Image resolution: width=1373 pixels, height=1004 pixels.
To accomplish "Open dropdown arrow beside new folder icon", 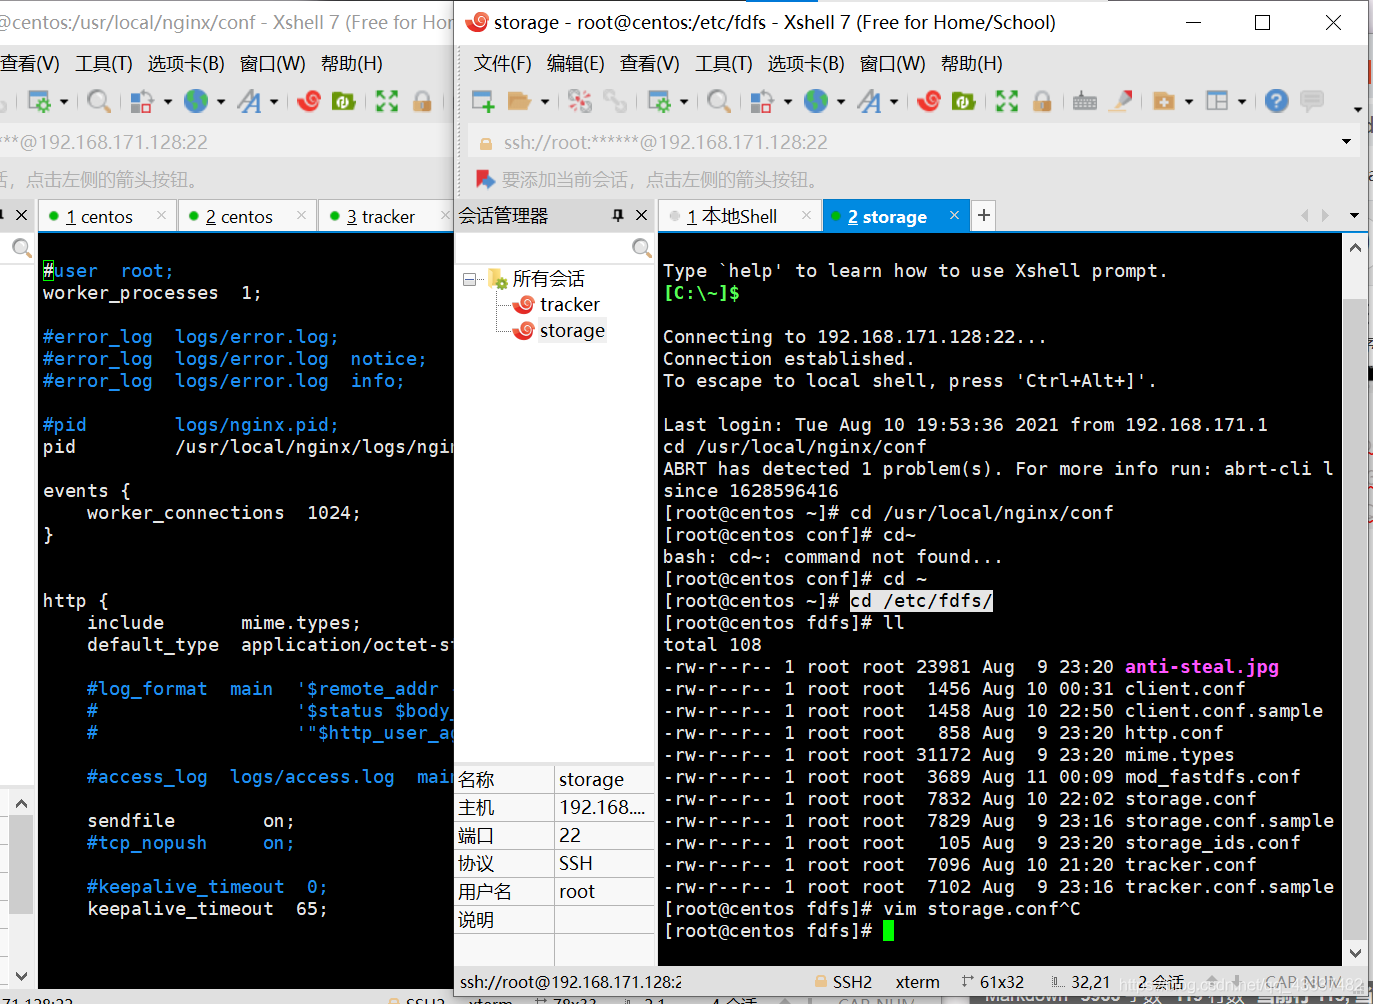I will click(x=1189, y=102).
